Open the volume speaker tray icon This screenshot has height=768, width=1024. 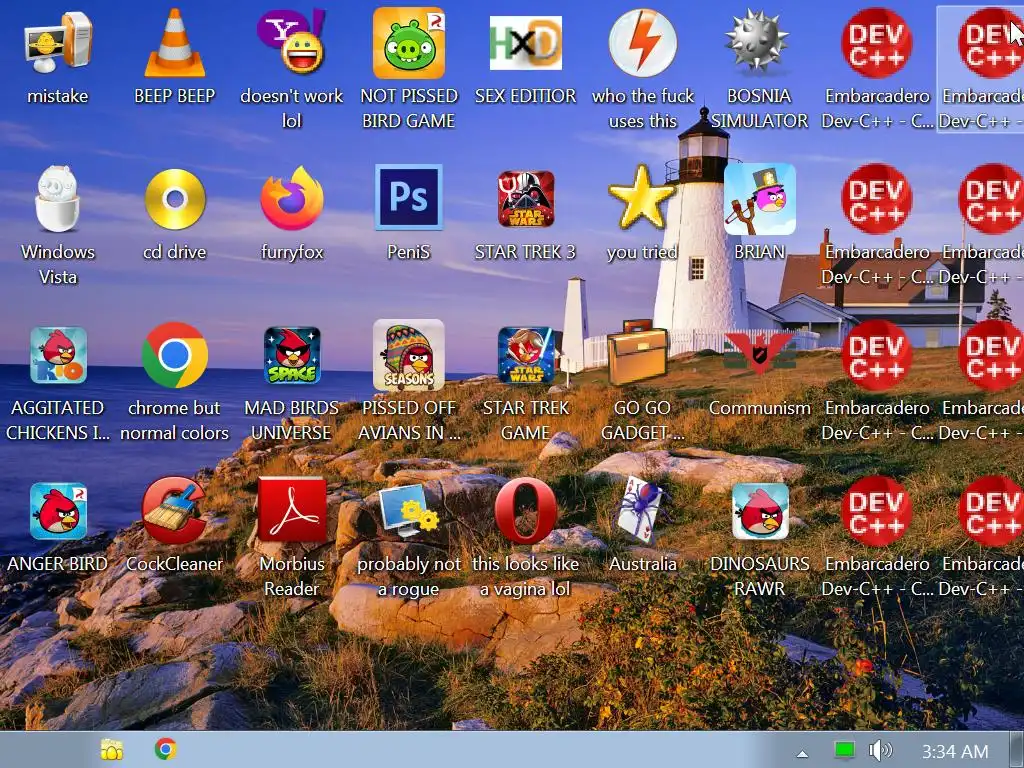(880, 750)
